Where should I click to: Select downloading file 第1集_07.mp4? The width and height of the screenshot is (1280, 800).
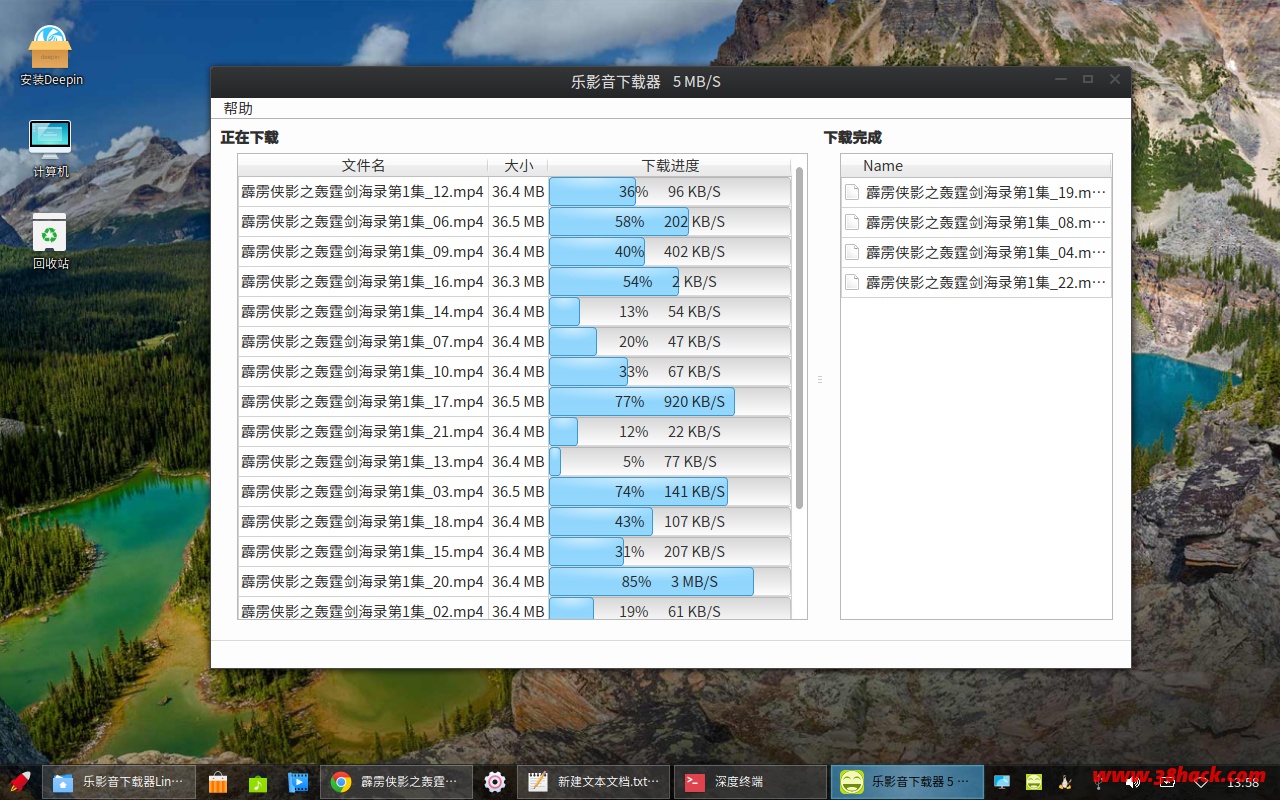click(362, 341)
